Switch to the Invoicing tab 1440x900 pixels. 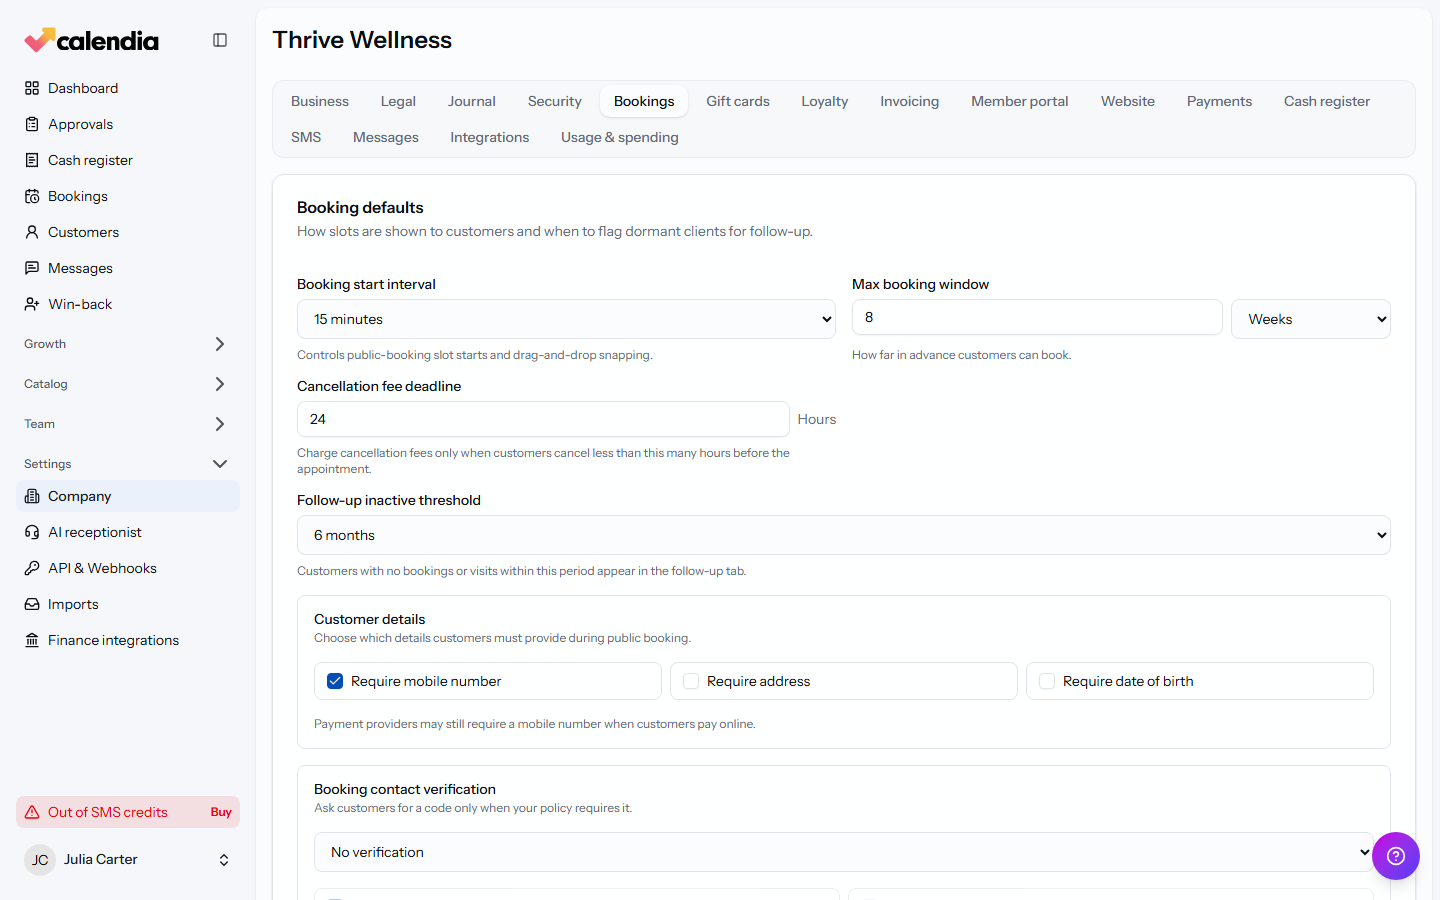point(910,101)
